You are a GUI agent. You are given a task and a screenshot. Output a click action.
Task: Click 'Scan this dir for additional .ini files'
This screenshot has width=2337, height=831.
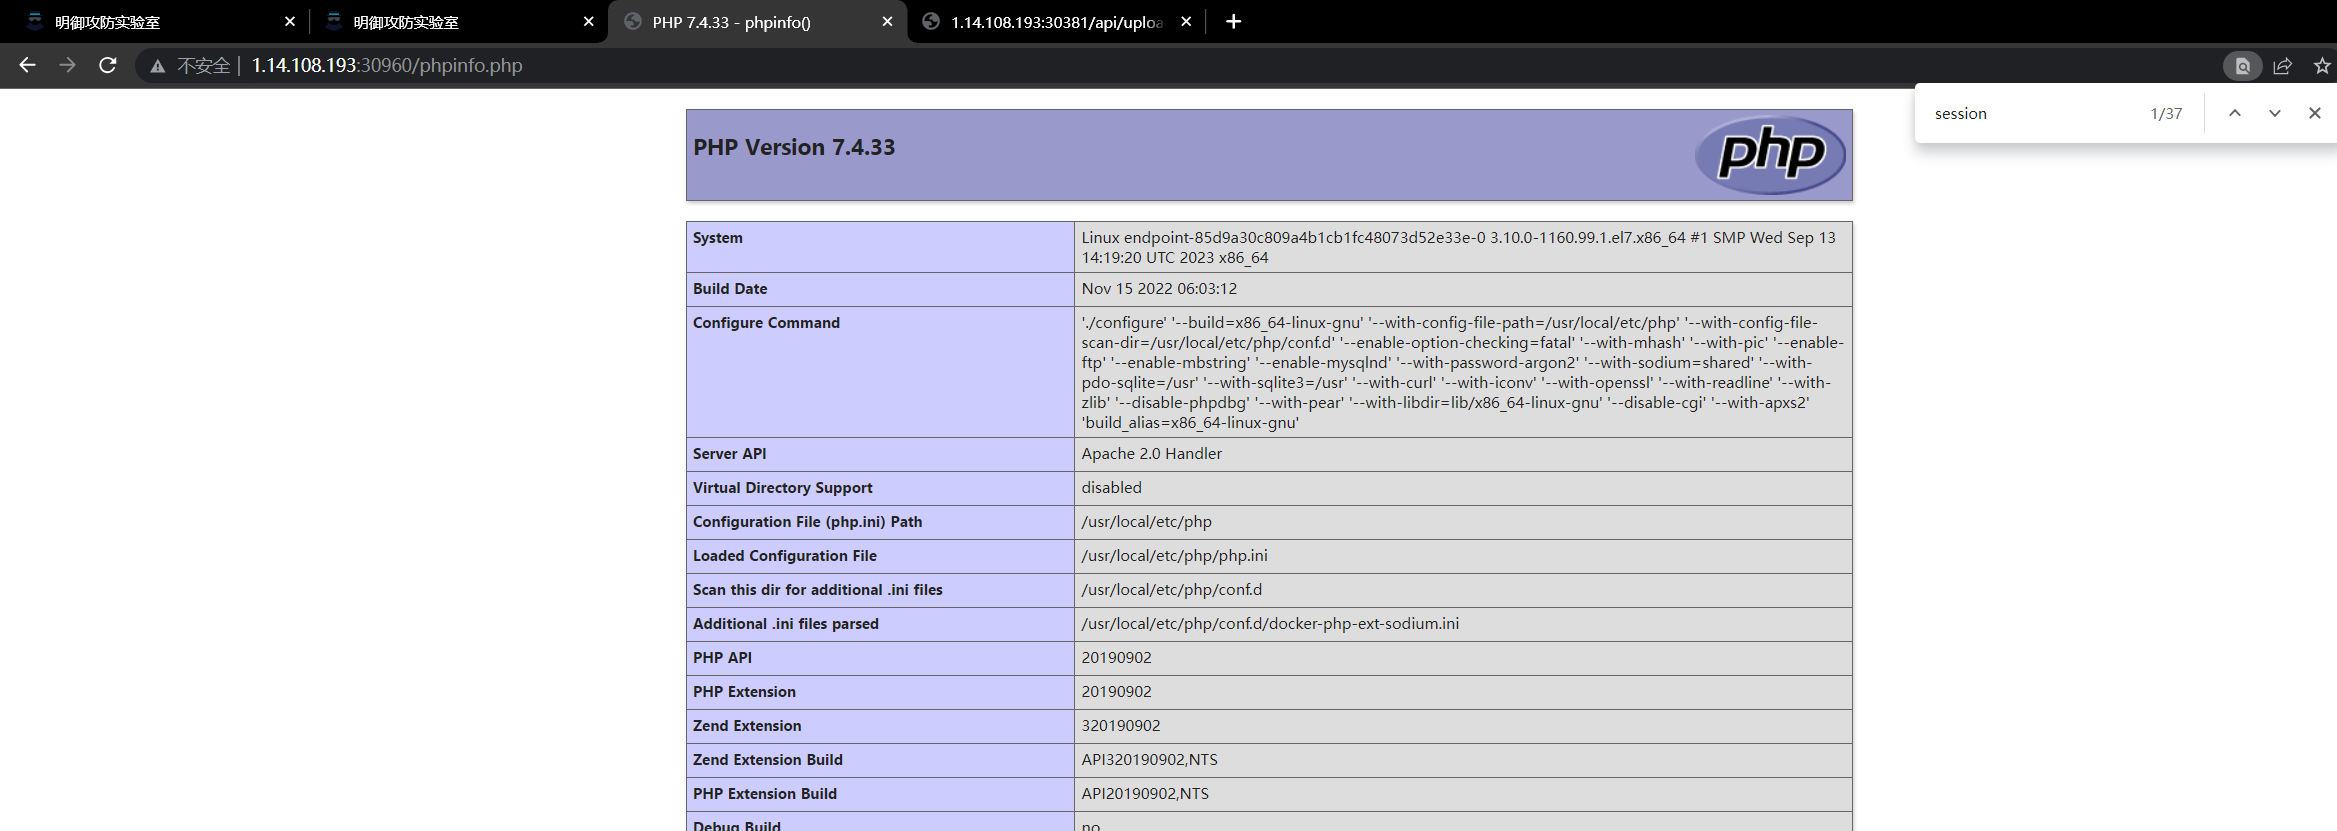[817, 590]
